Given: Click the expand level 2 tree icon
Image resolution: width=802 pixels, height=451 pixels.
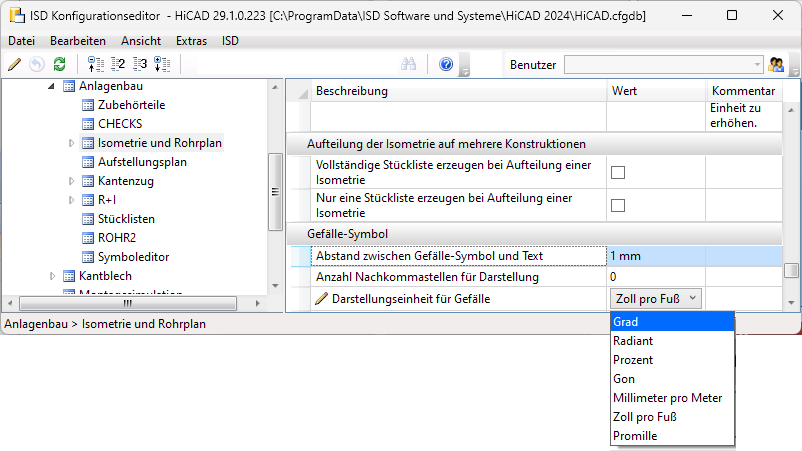Looking at the screenshot, I should 118,64.
